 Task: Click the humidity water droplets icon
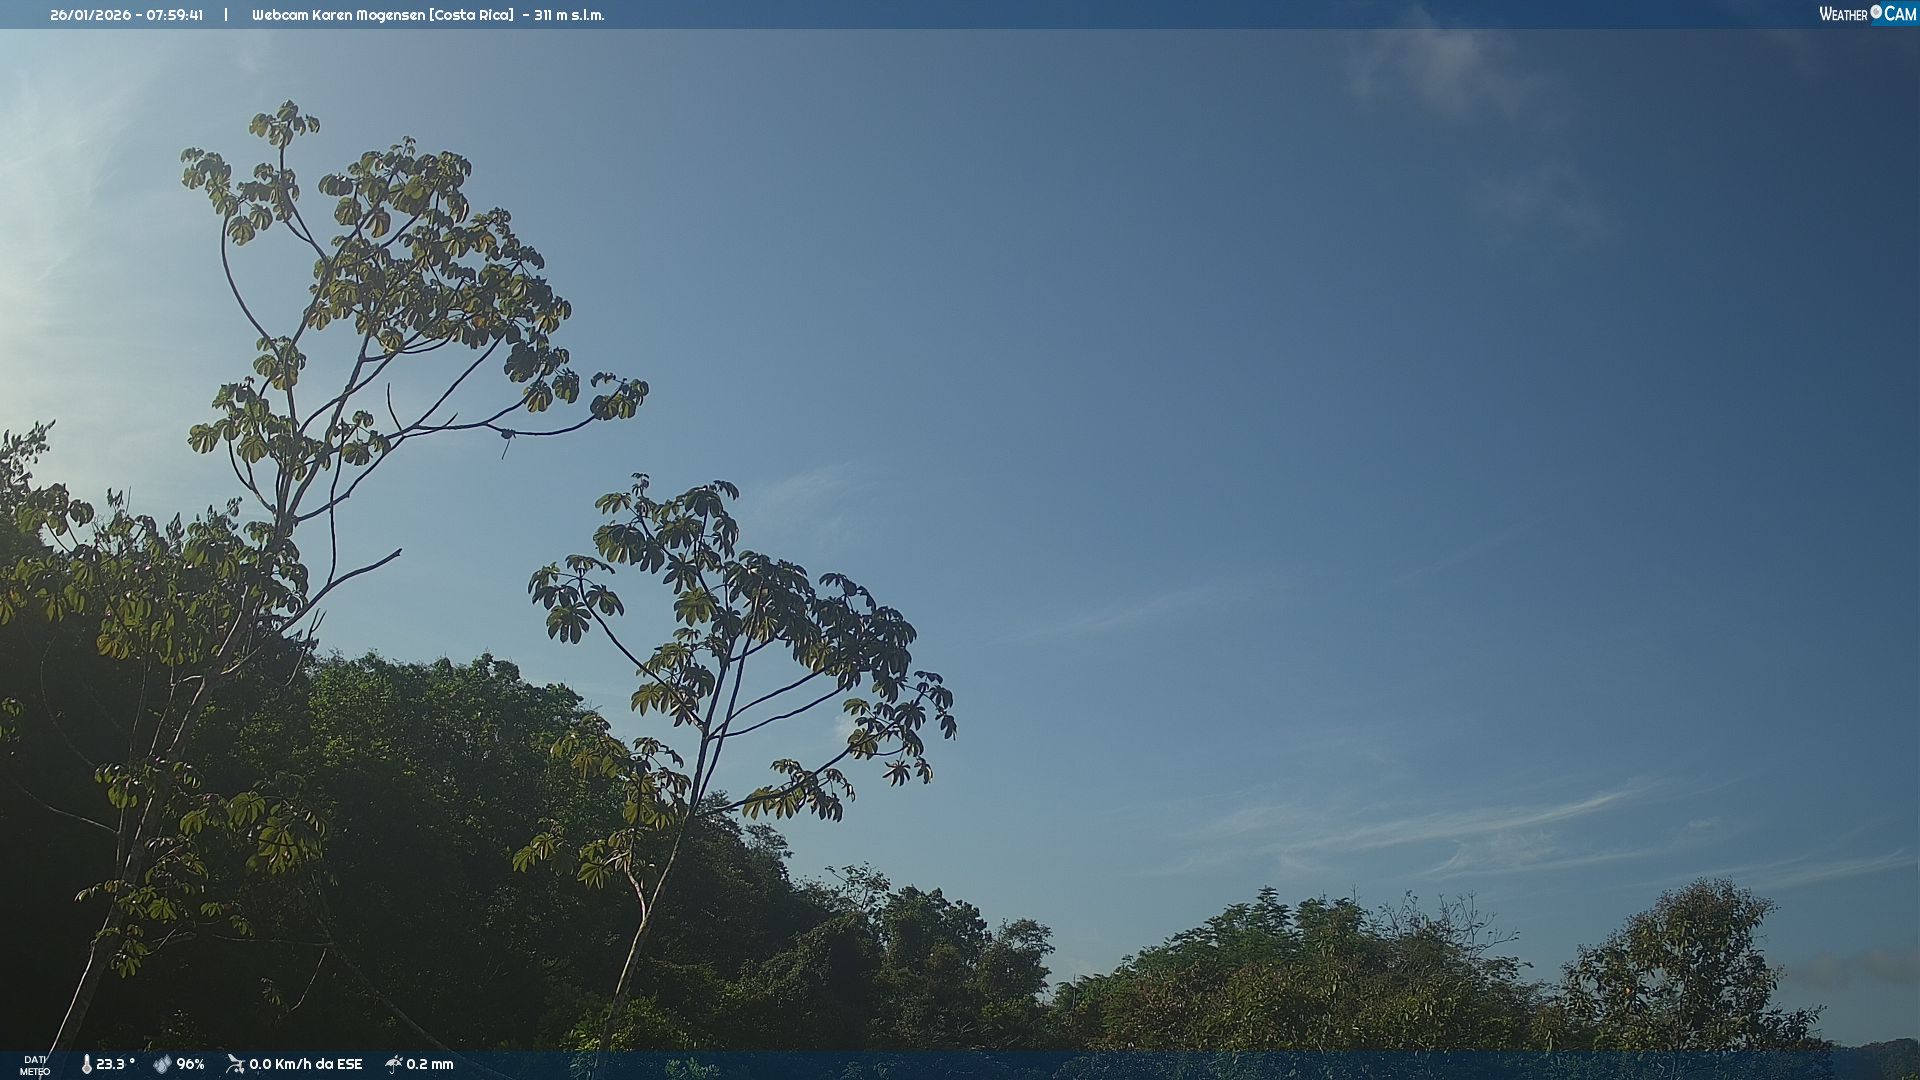pyautogui.click(x=162, y=1064)
